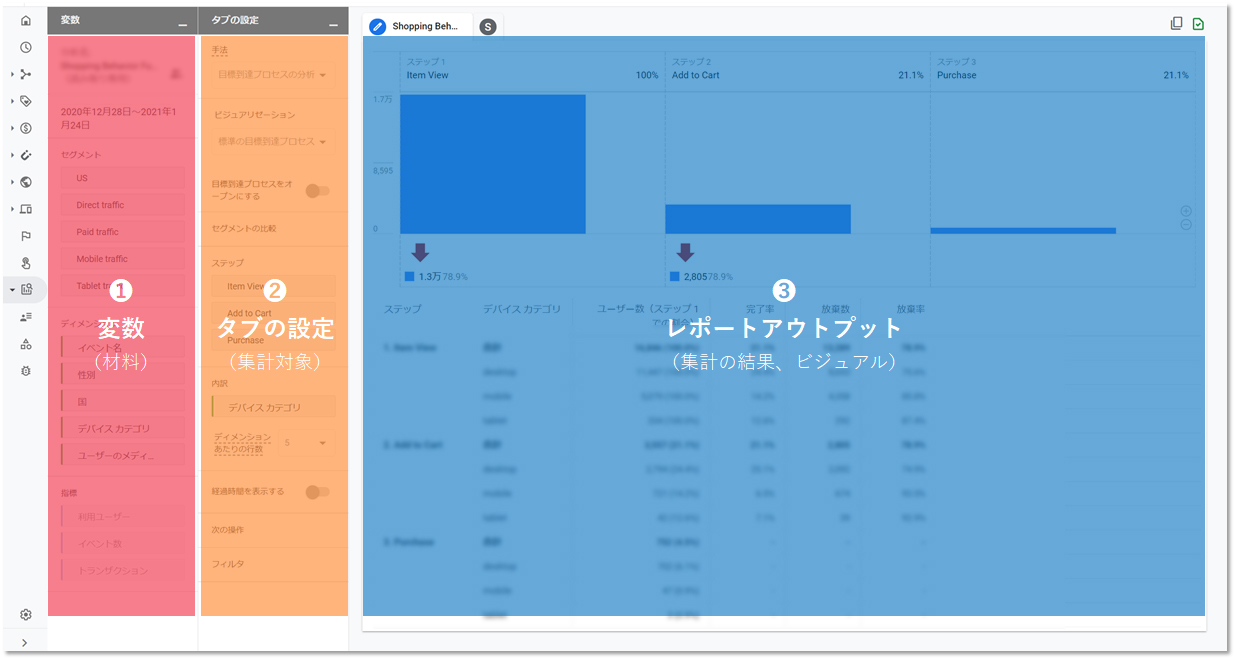Viewport: 1236px width, 660px height.
Task: Toggle the 経過時間を表示する switch
Action: [x=317, y=491]
